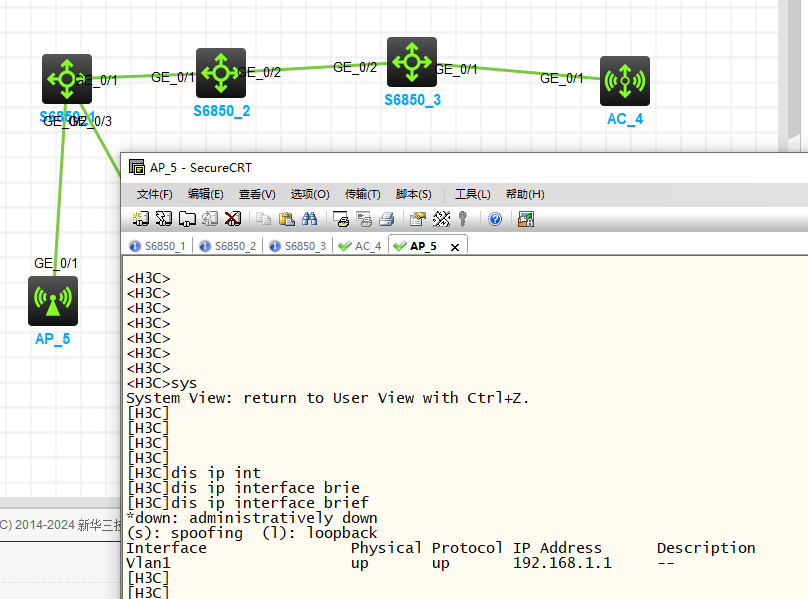The width and height of the screenshot is (808, 599).
Task: Open the 工具(L) menu
Action: (473, 194)
